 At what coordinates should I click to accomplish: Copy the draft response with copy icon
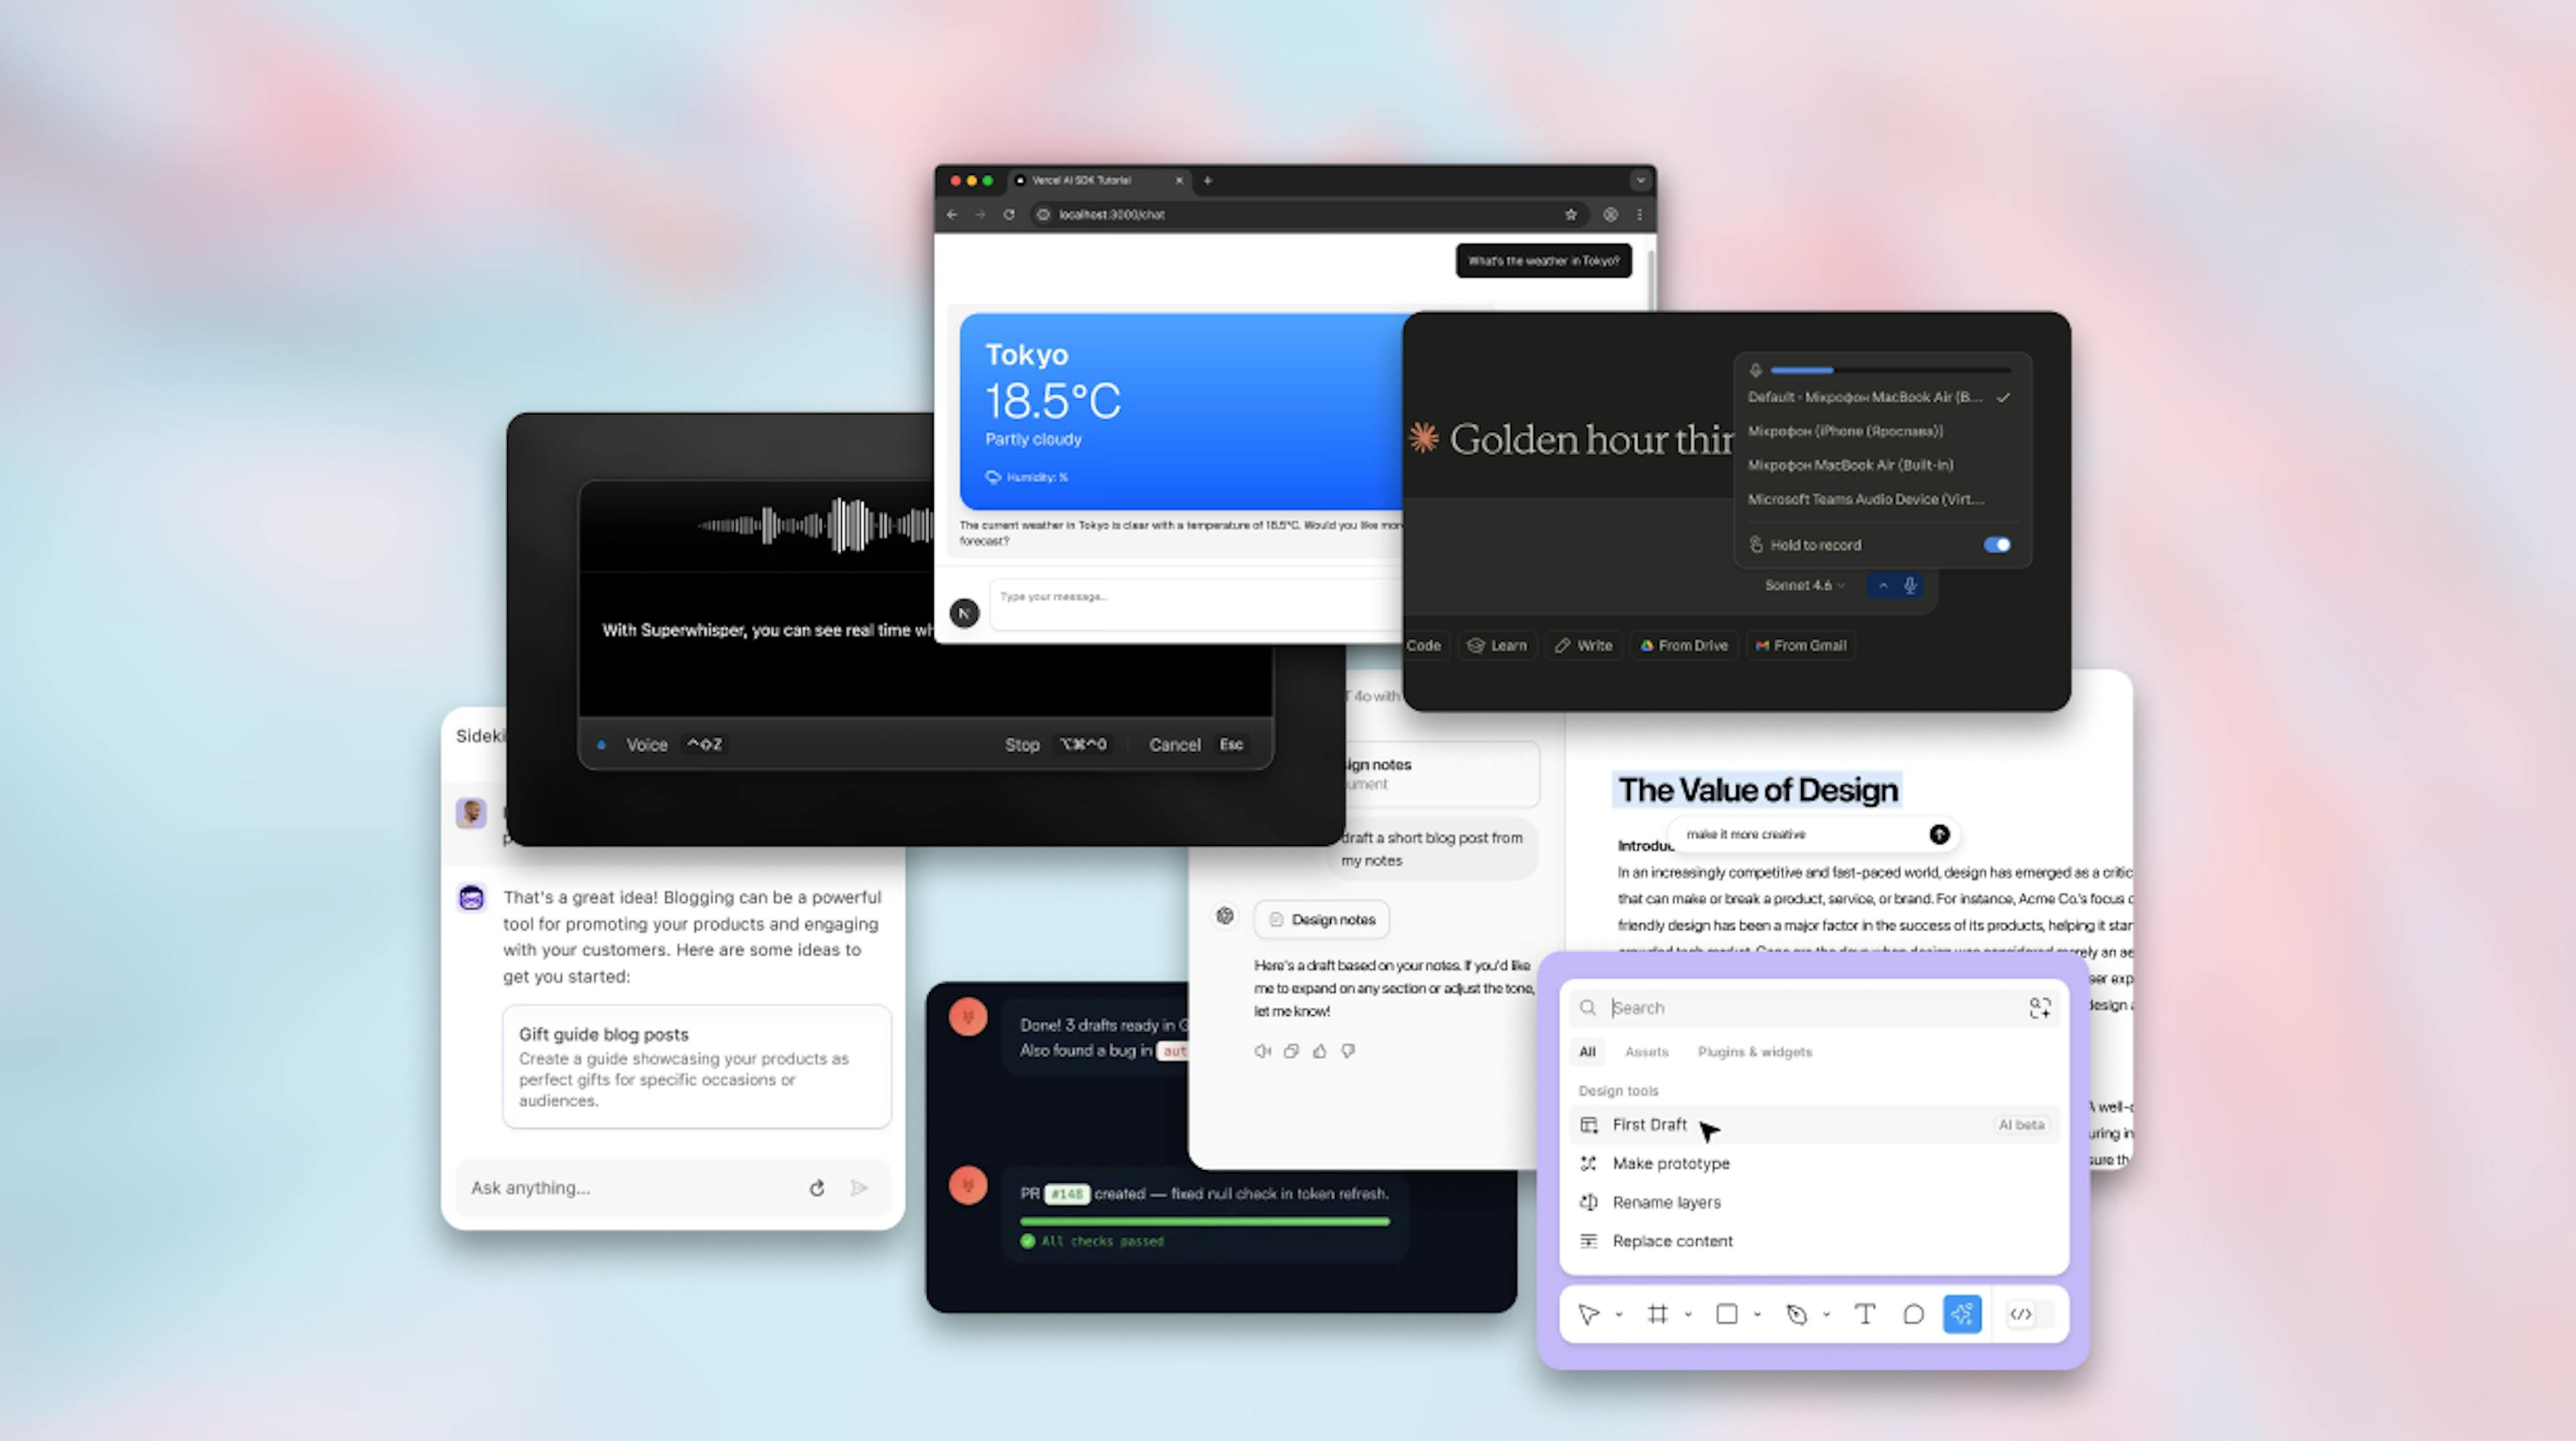(1291, 1051)
